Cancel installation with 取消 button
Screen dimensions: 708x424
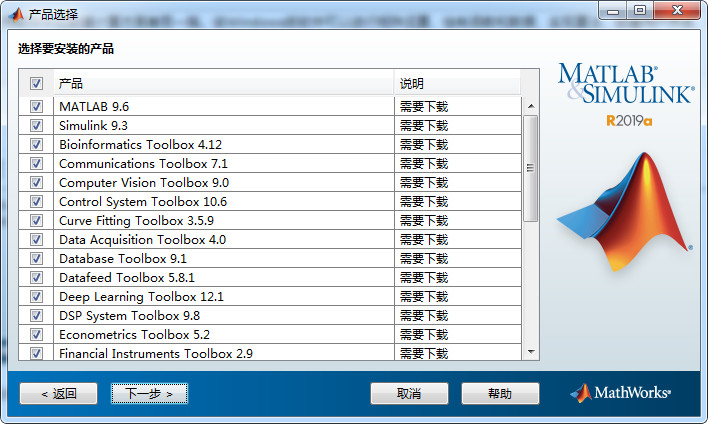tap(409, 394)
